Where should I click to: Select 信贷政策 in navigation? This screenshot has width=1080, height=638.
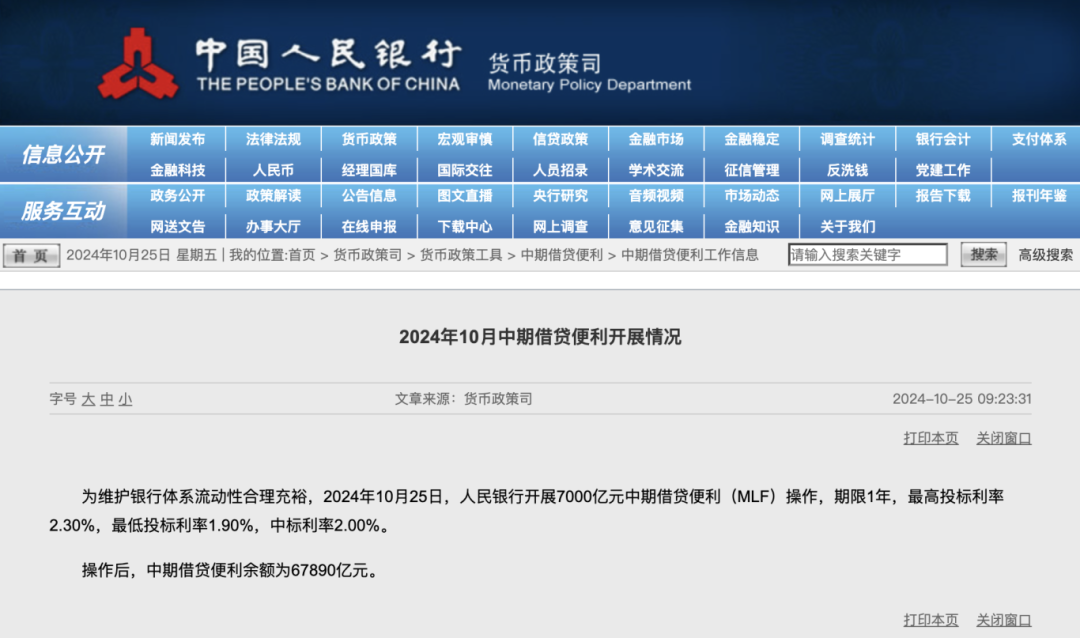pyautogui.click(x=561, y=139)
